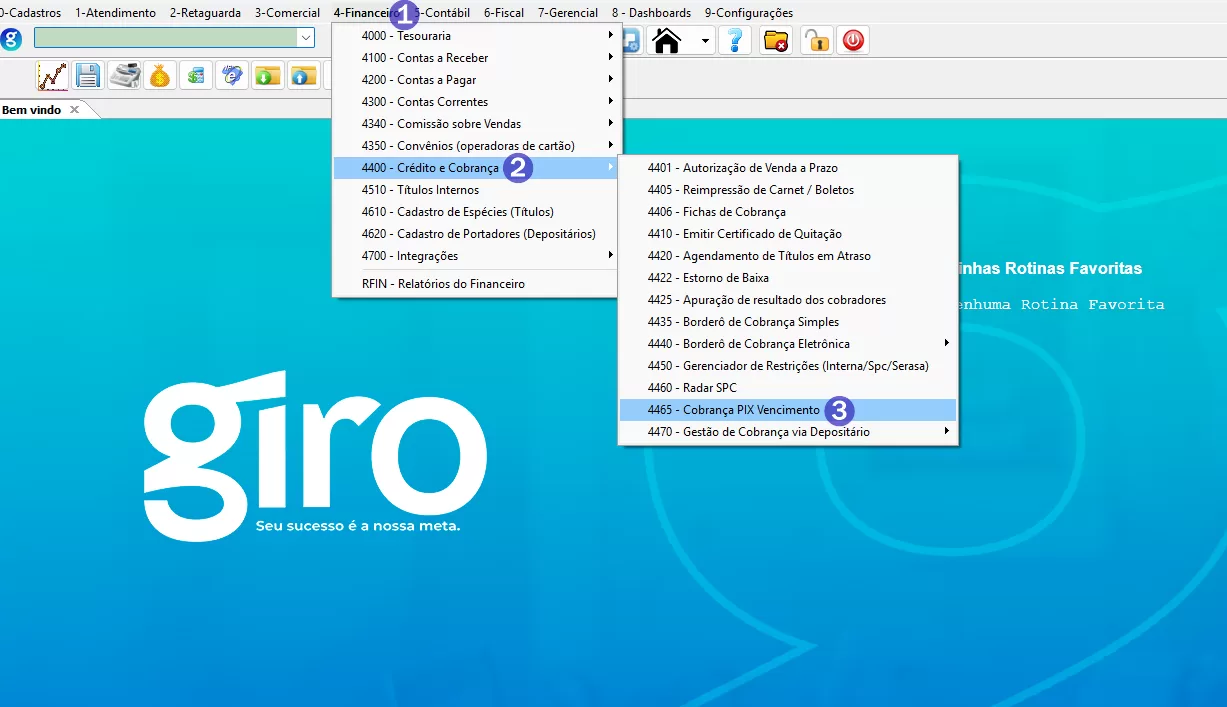Image resolution: width=1227 pixels, height=707 pixels.
Task: Click the line chart icon in toolbar
Action: tap(52, 76)
